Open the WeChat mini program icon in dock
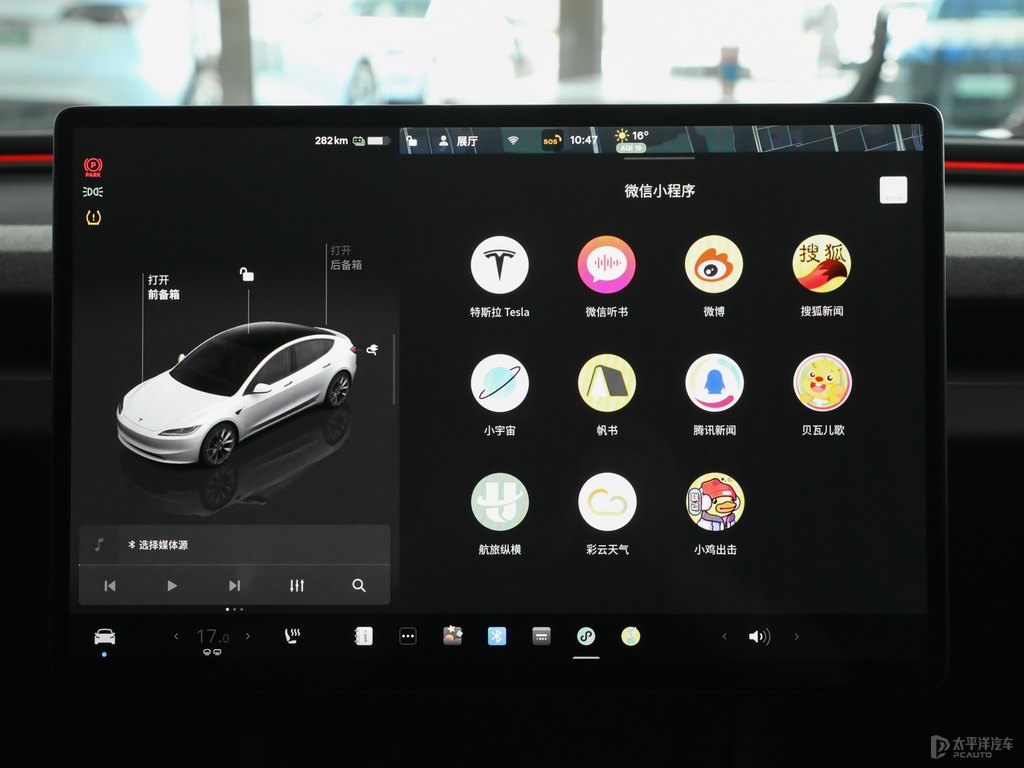 tap(586, 635)
